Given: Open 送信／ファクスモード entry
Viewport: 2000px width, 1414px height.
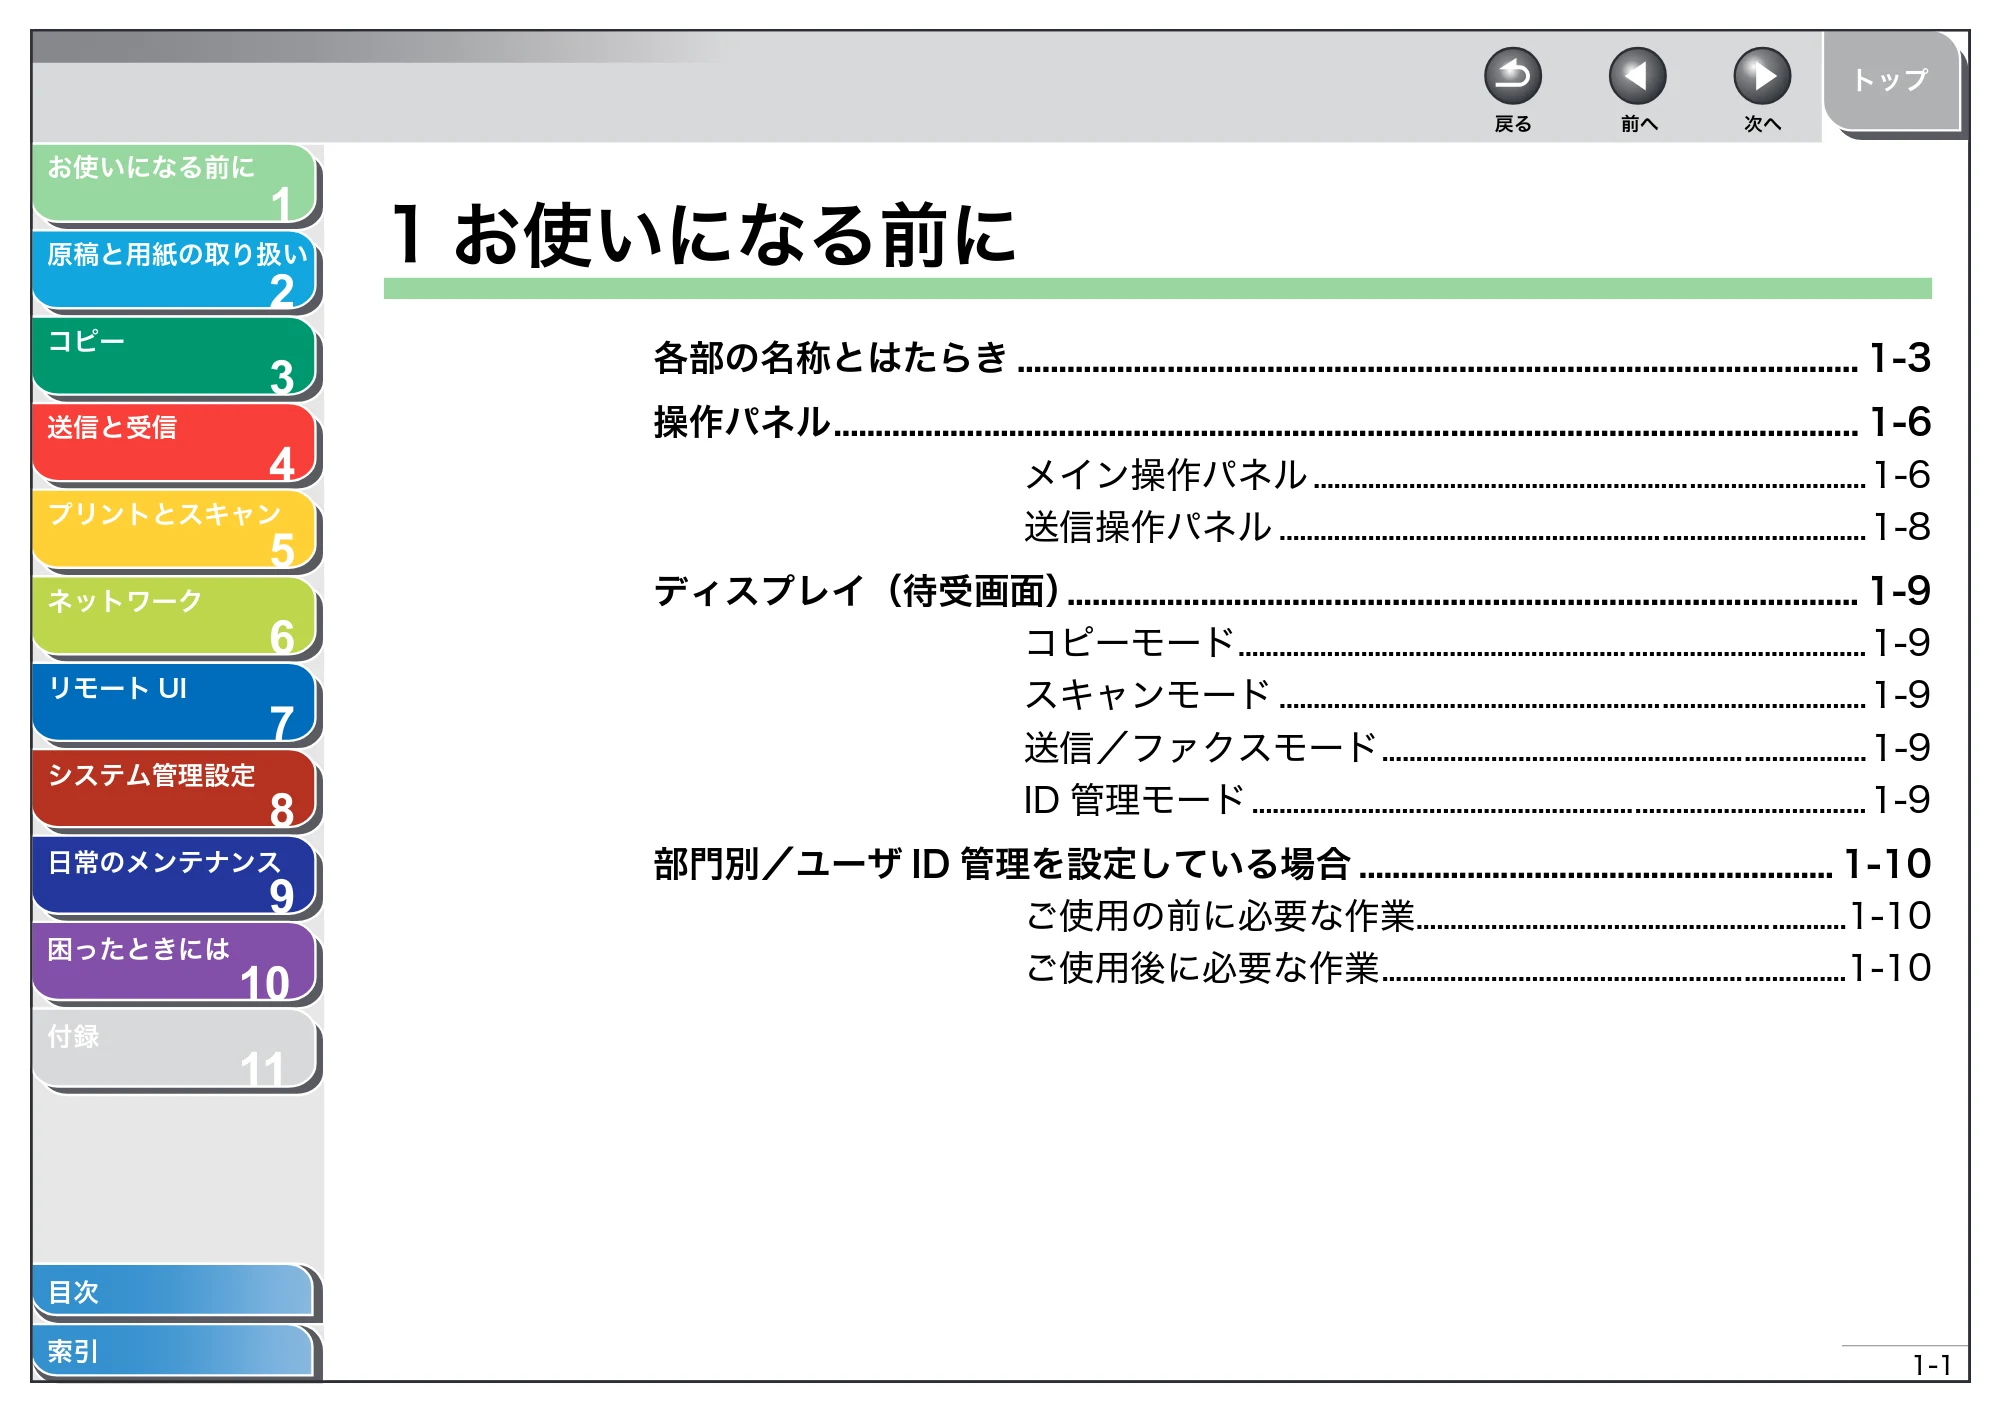Looking at the screenshot, I should pos(1478,748).
